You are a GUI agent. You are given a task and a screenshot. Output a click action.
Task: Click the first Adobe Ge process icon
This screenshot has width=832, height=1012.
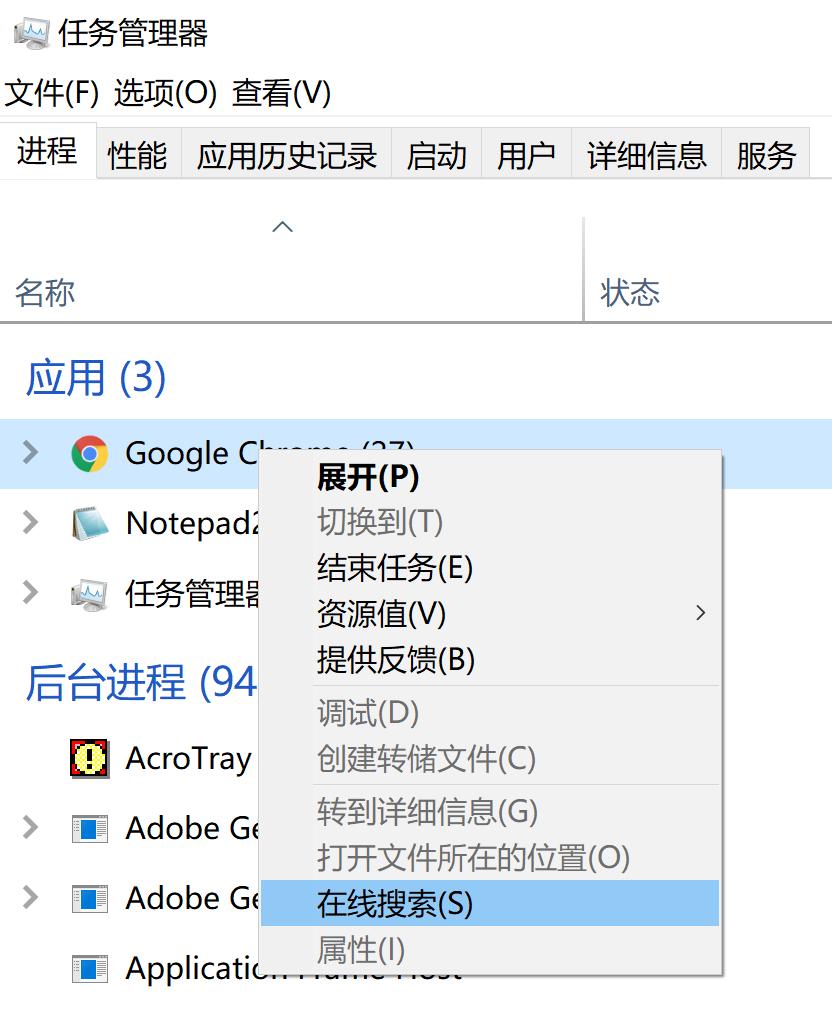click(90, 828)
